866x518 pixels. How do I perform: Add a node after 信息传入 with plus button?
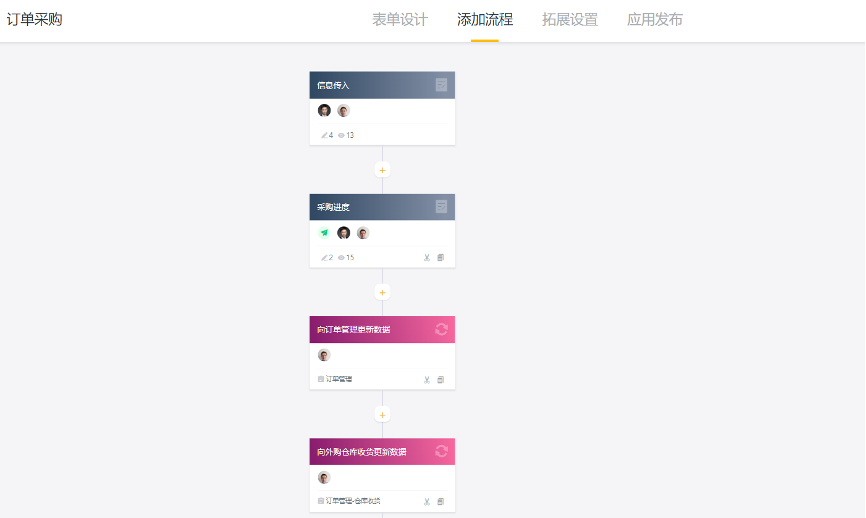pos(382,170)
